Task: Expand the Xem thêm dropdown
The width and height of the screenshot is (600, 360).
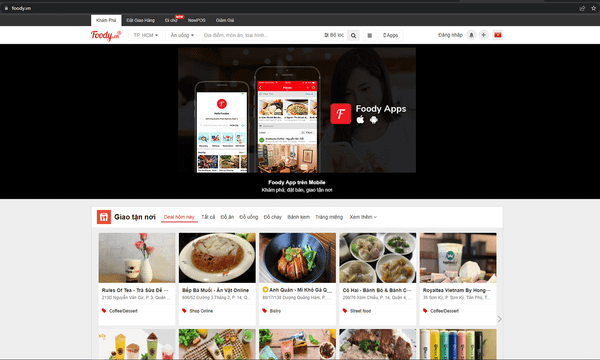Action: [x=363, y=217]
